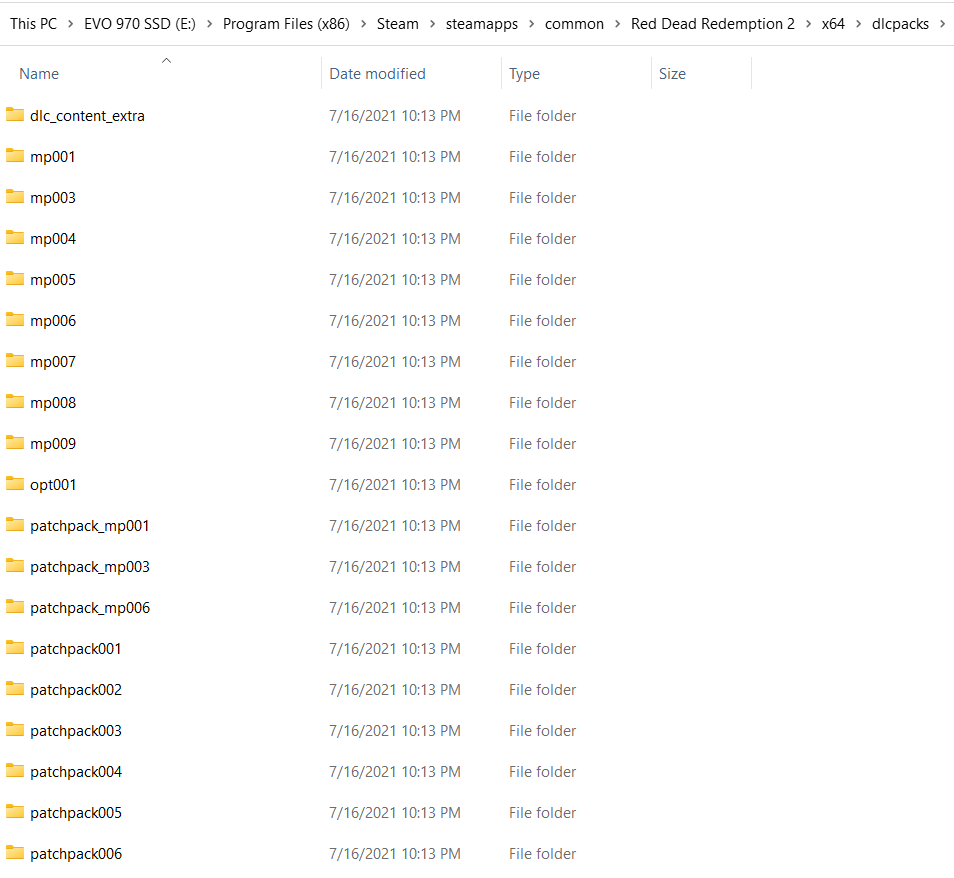This screenshot has height=878, width=954.
Task: Select the patchpack_mp003 folder name
Action: [90, 566]
